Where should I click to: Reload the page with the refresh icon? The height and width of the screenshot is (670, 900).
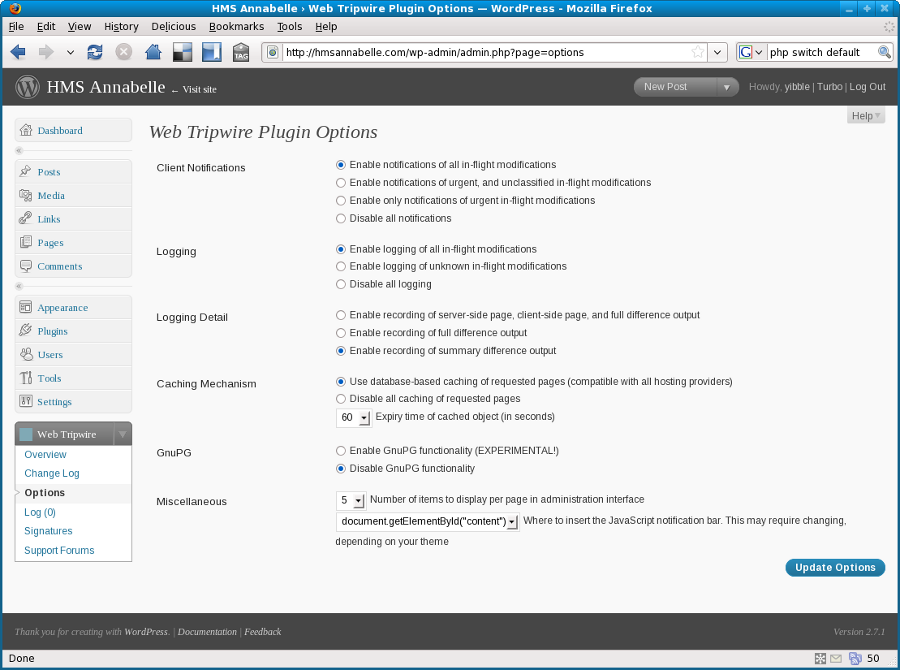point(95,52)
